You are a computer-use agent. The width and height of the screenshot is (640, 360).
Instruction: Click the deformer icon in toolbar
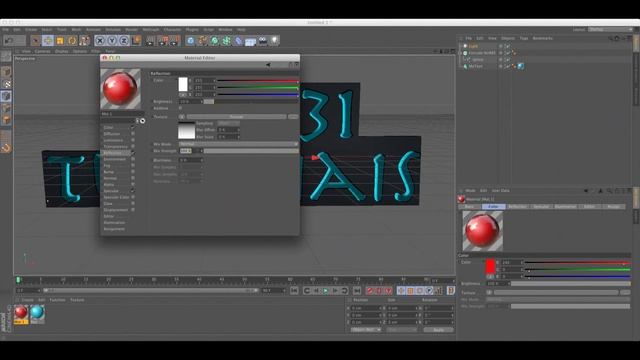coord(238,40)
